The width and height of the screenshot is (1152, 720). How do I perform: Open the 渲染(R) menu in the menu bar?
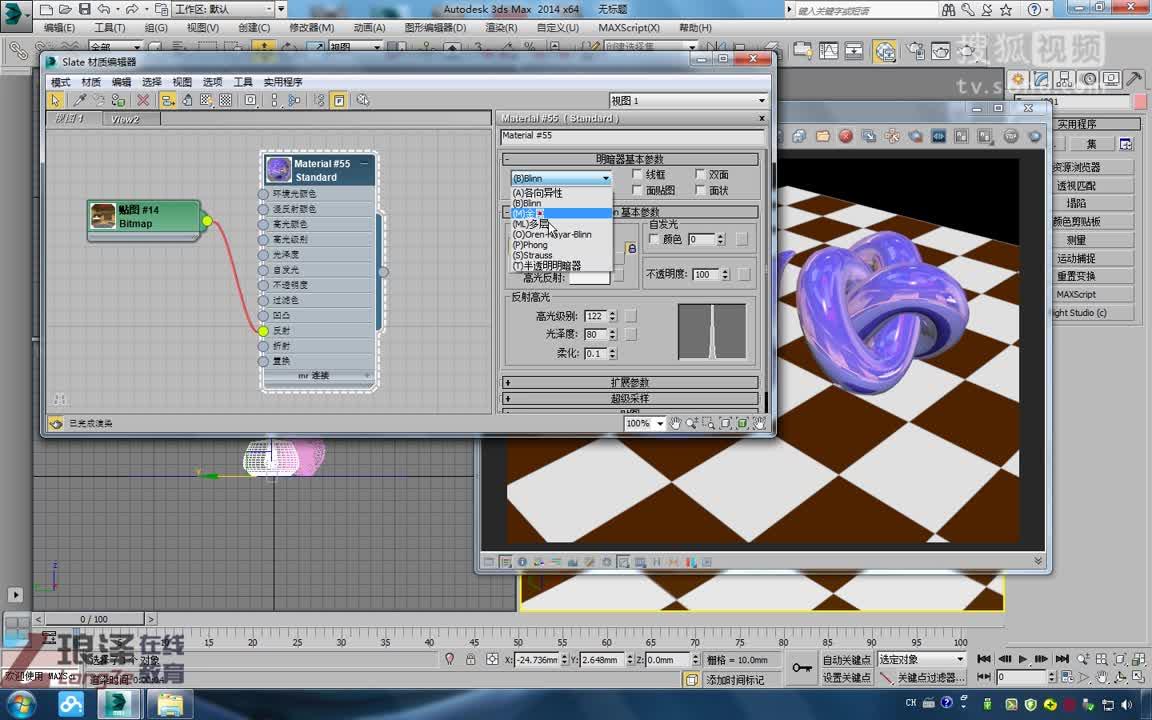tap(498, 28)
